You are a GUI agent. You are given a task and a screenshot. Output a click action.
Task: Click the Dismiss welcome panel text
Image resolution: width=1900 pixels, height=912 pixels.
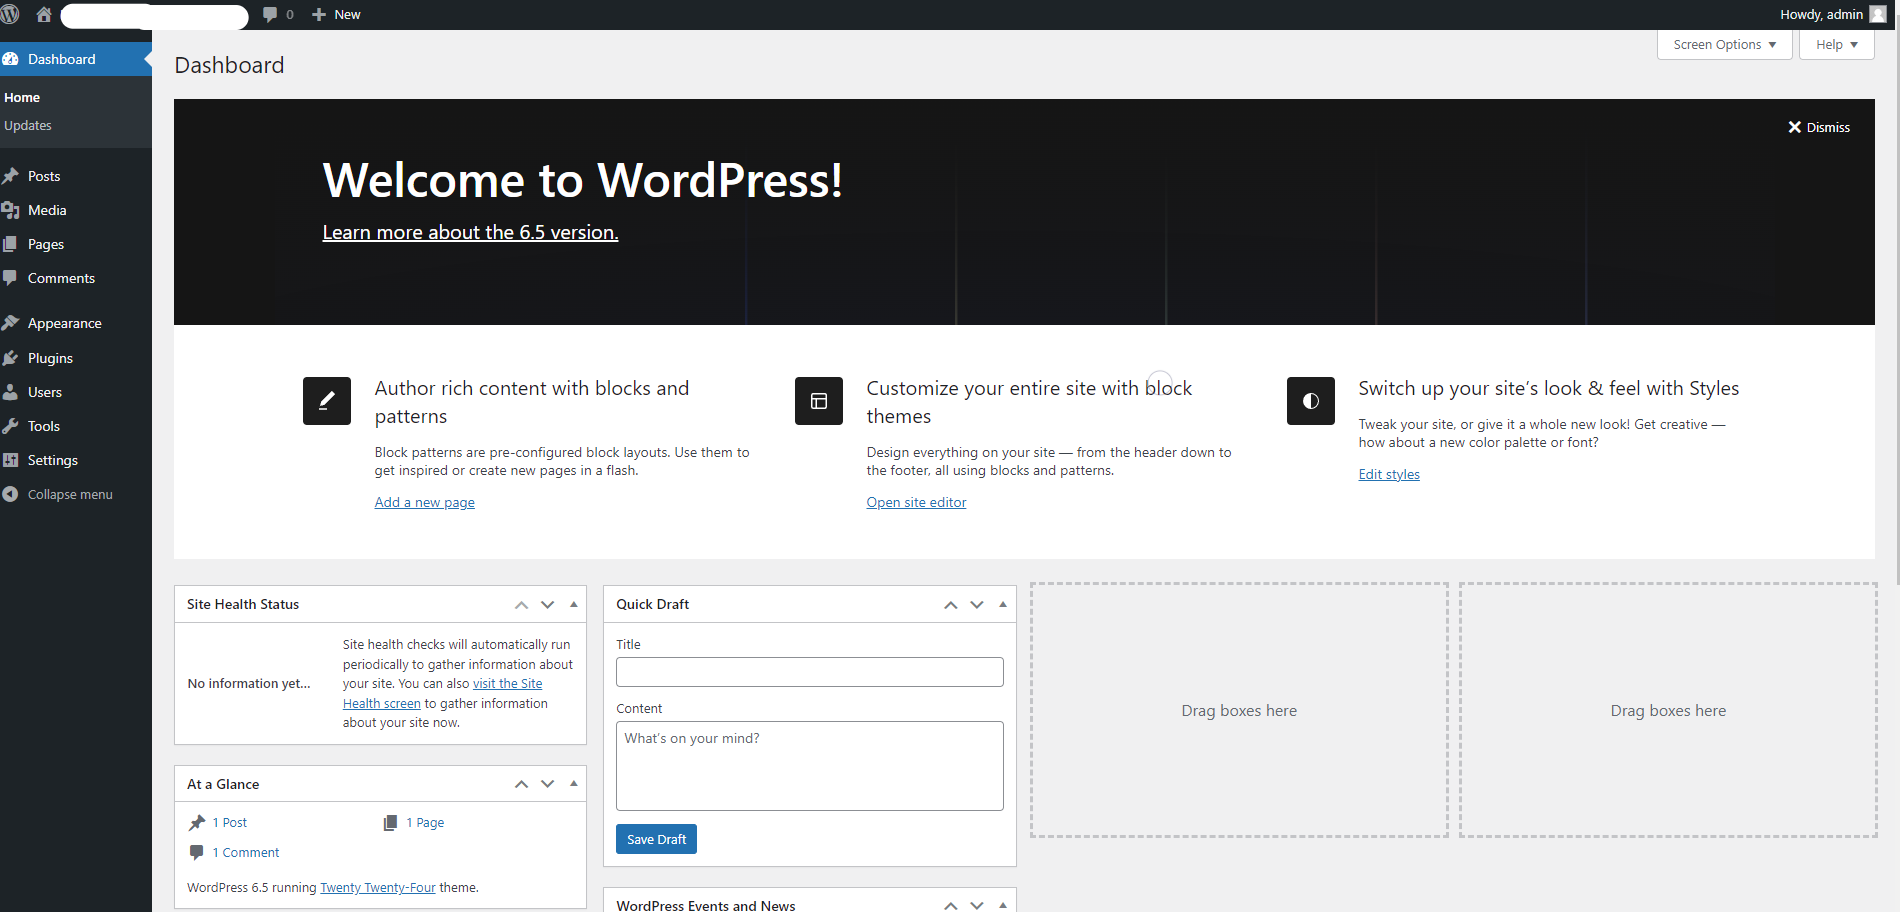tap(1828, 127)
